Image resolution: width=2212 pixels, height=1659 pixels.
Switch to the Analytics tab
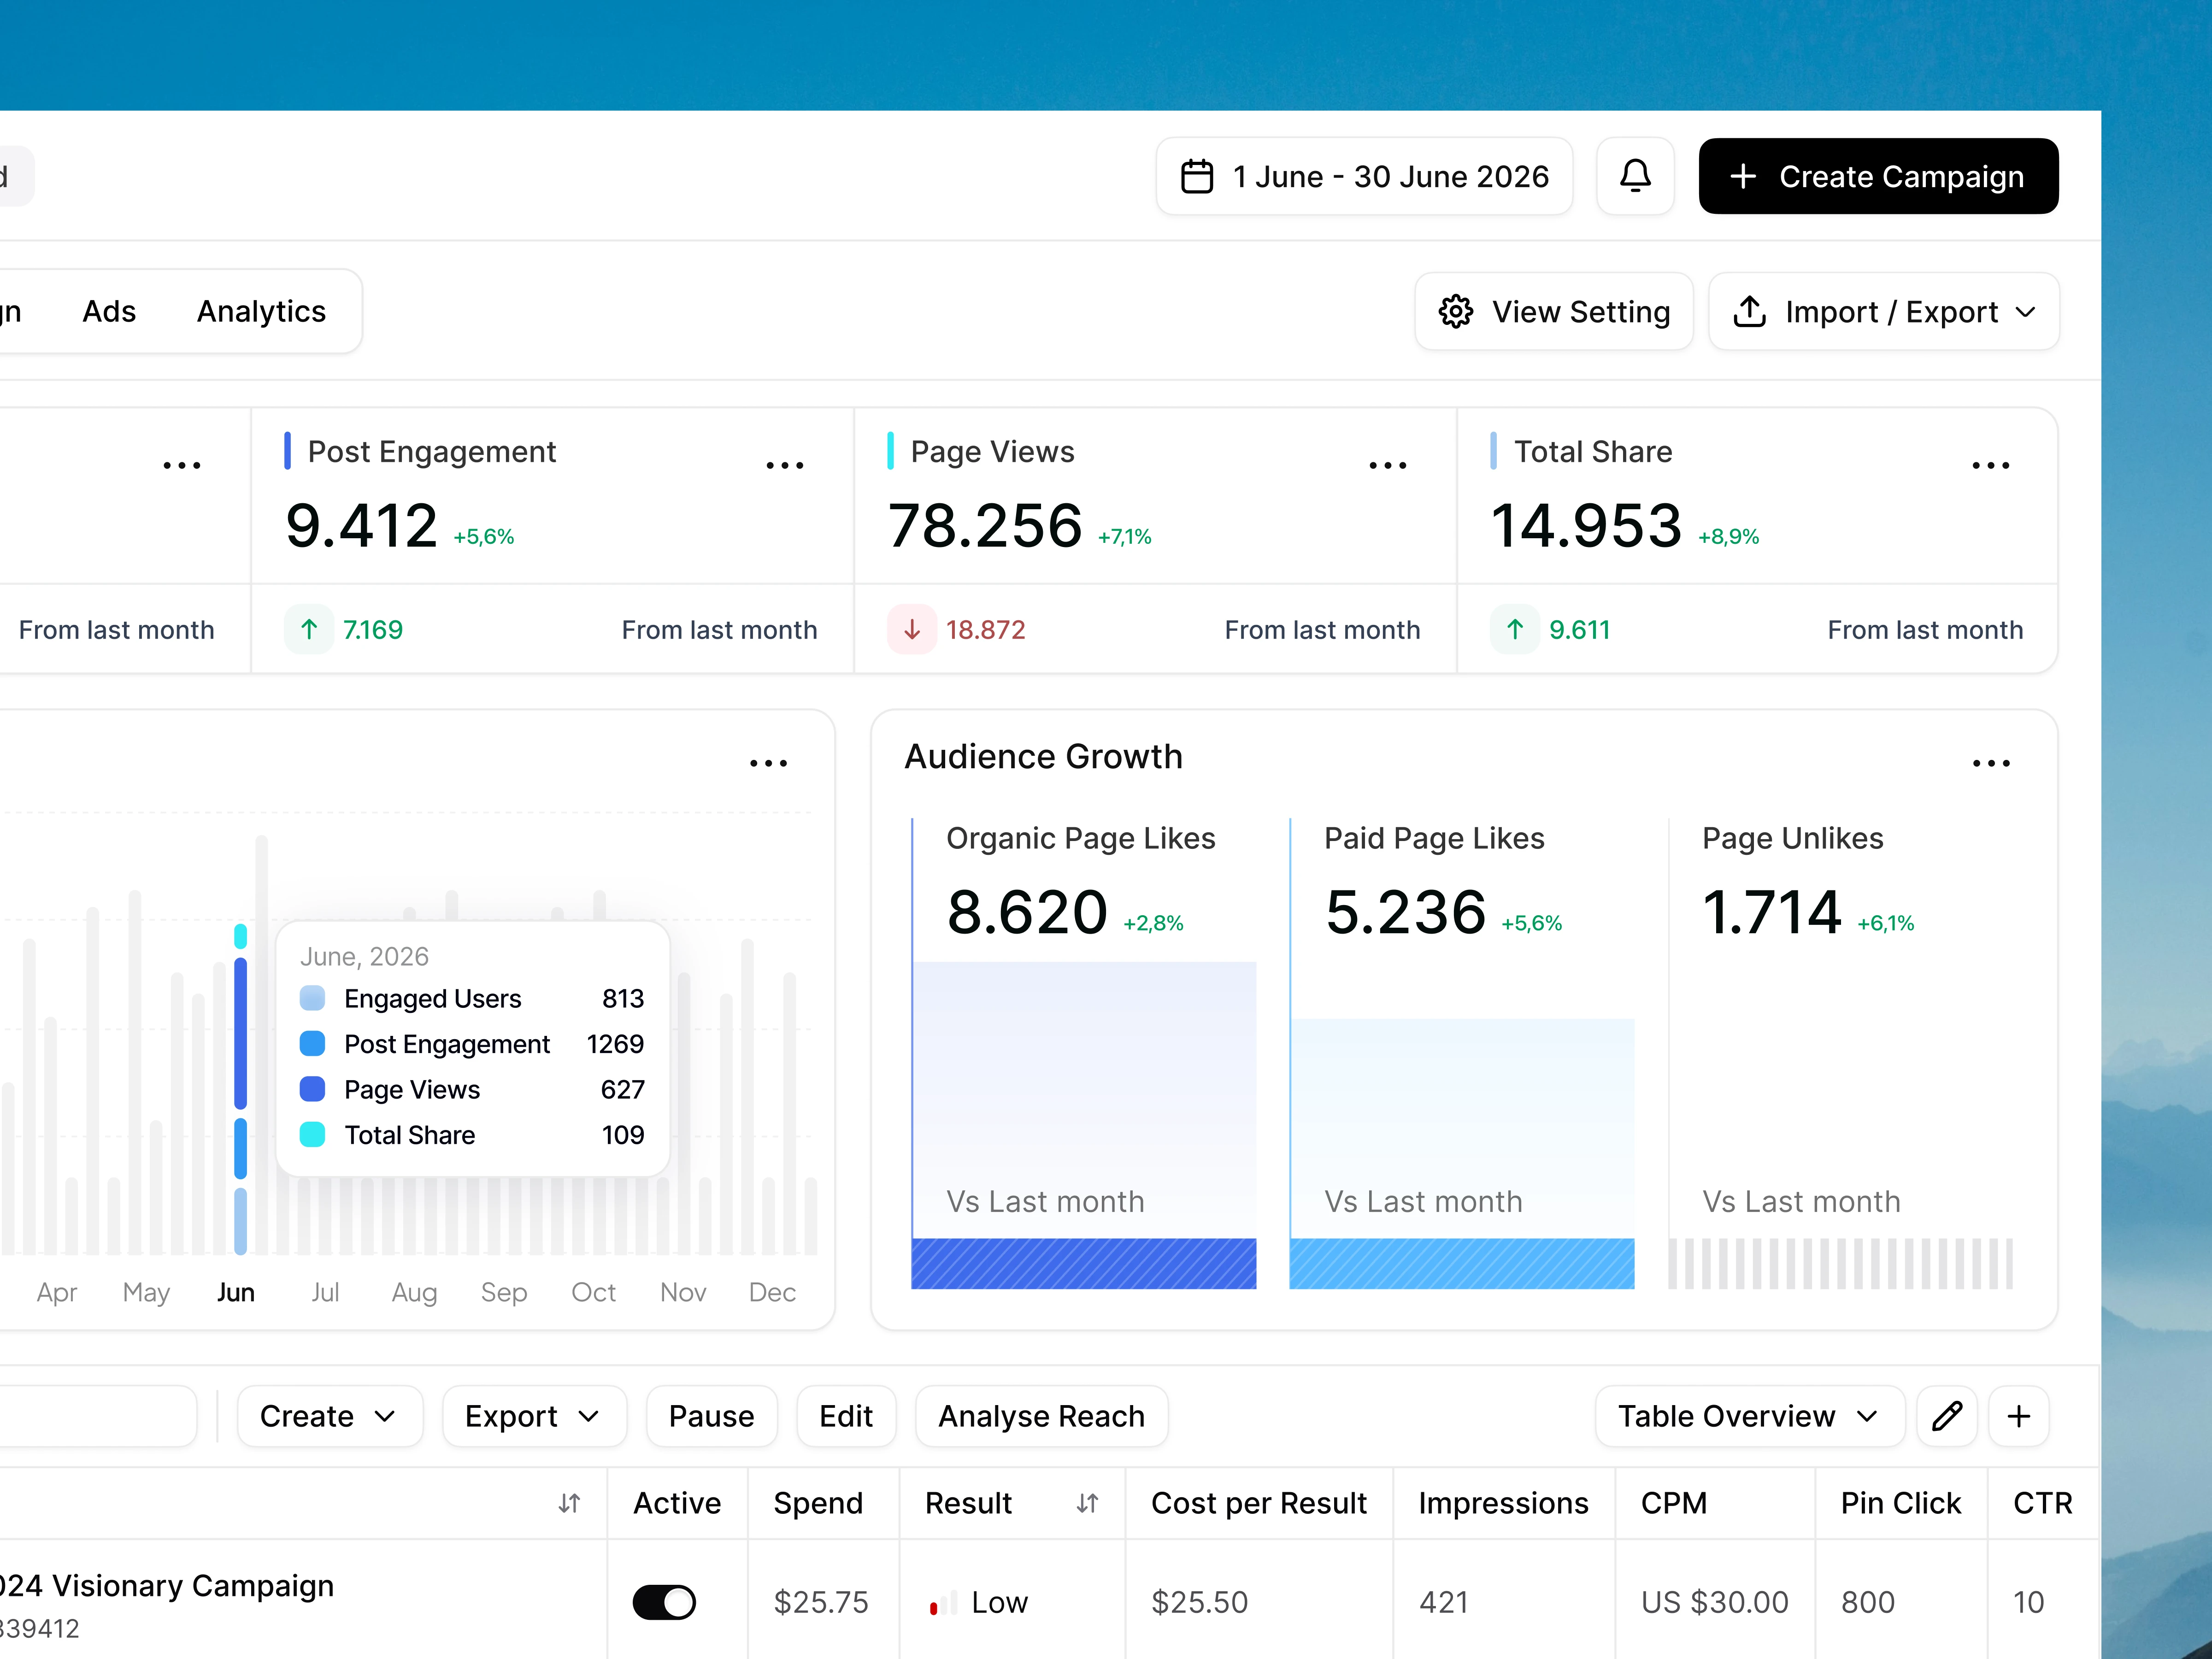click(261, 312)
